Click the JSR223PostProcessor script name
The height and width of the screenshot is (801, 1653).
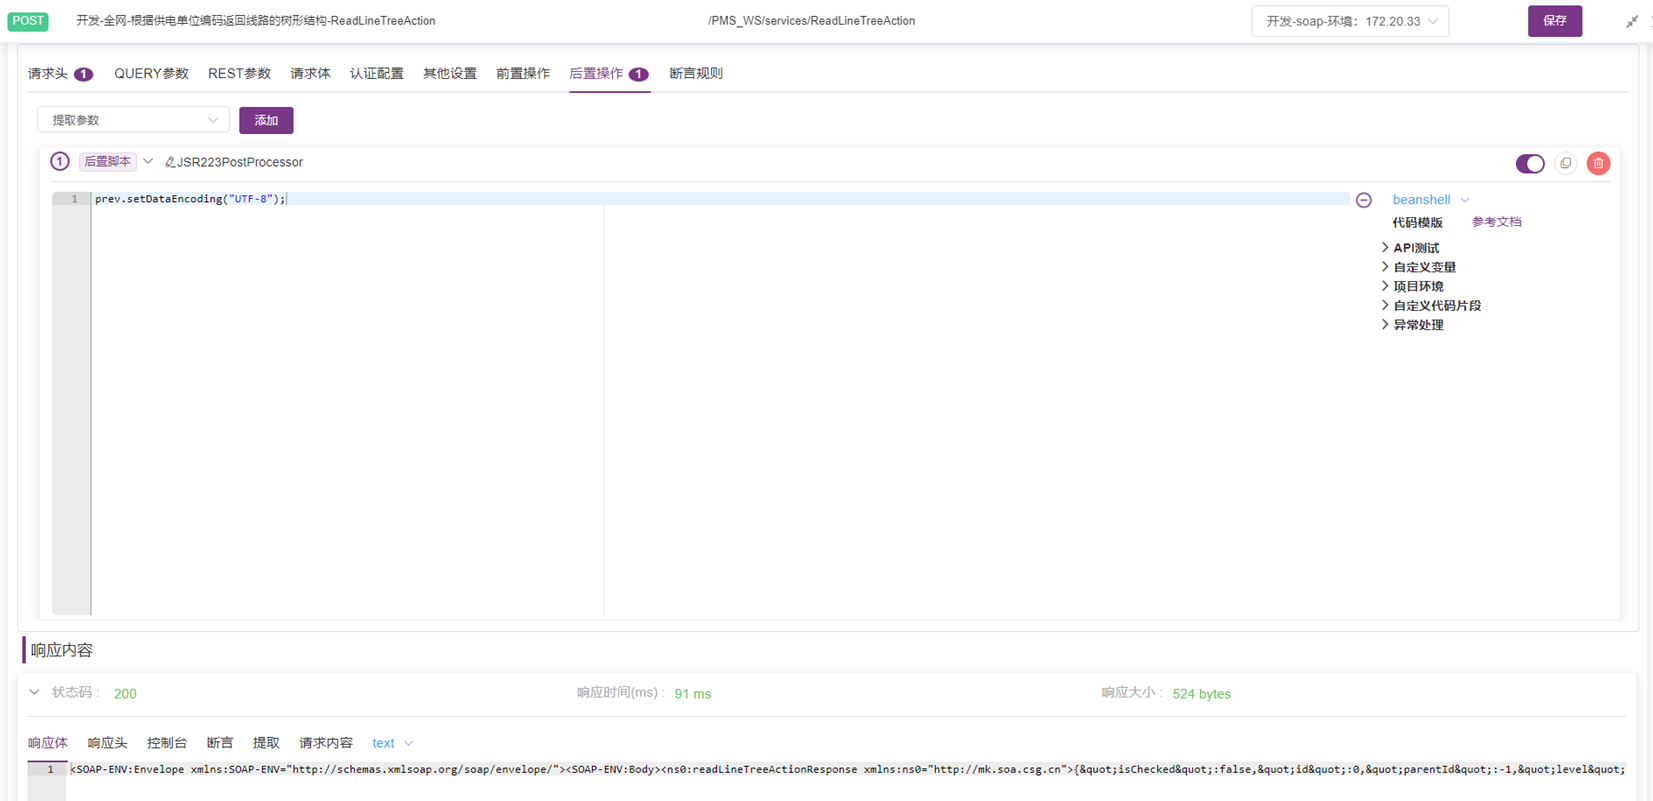(x=240, y=162)
